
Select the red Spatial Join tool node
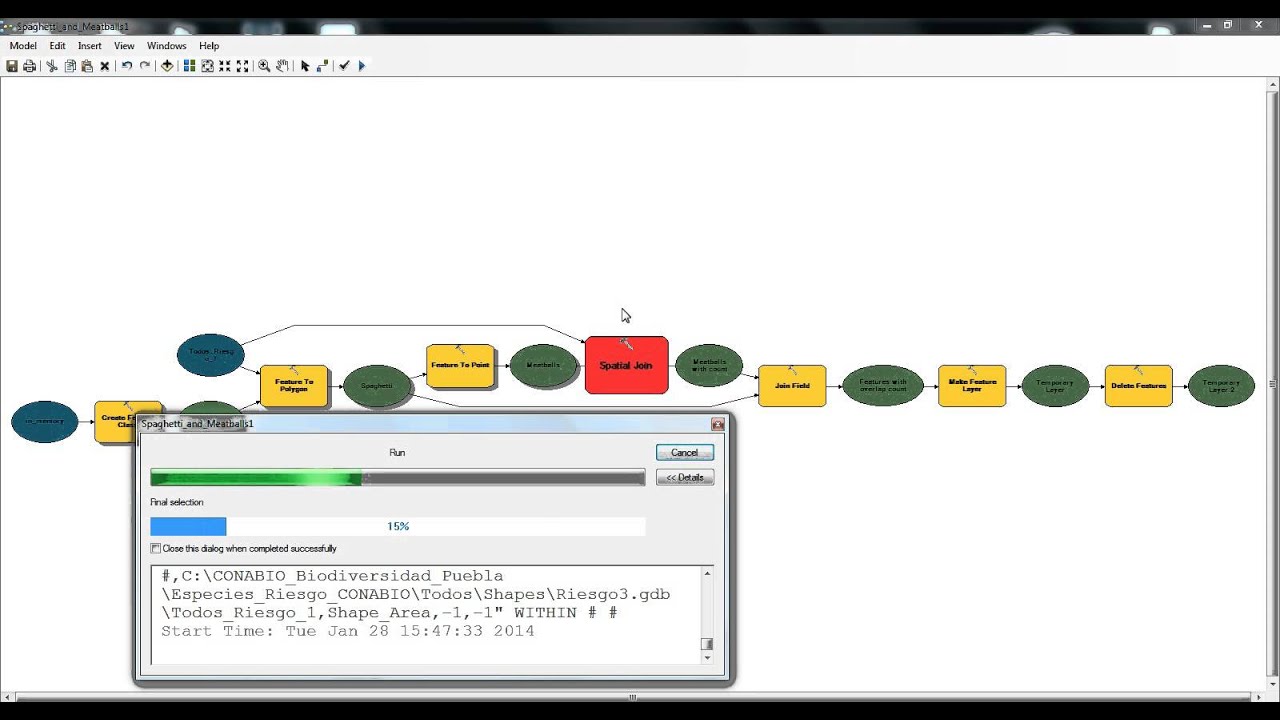627,365
